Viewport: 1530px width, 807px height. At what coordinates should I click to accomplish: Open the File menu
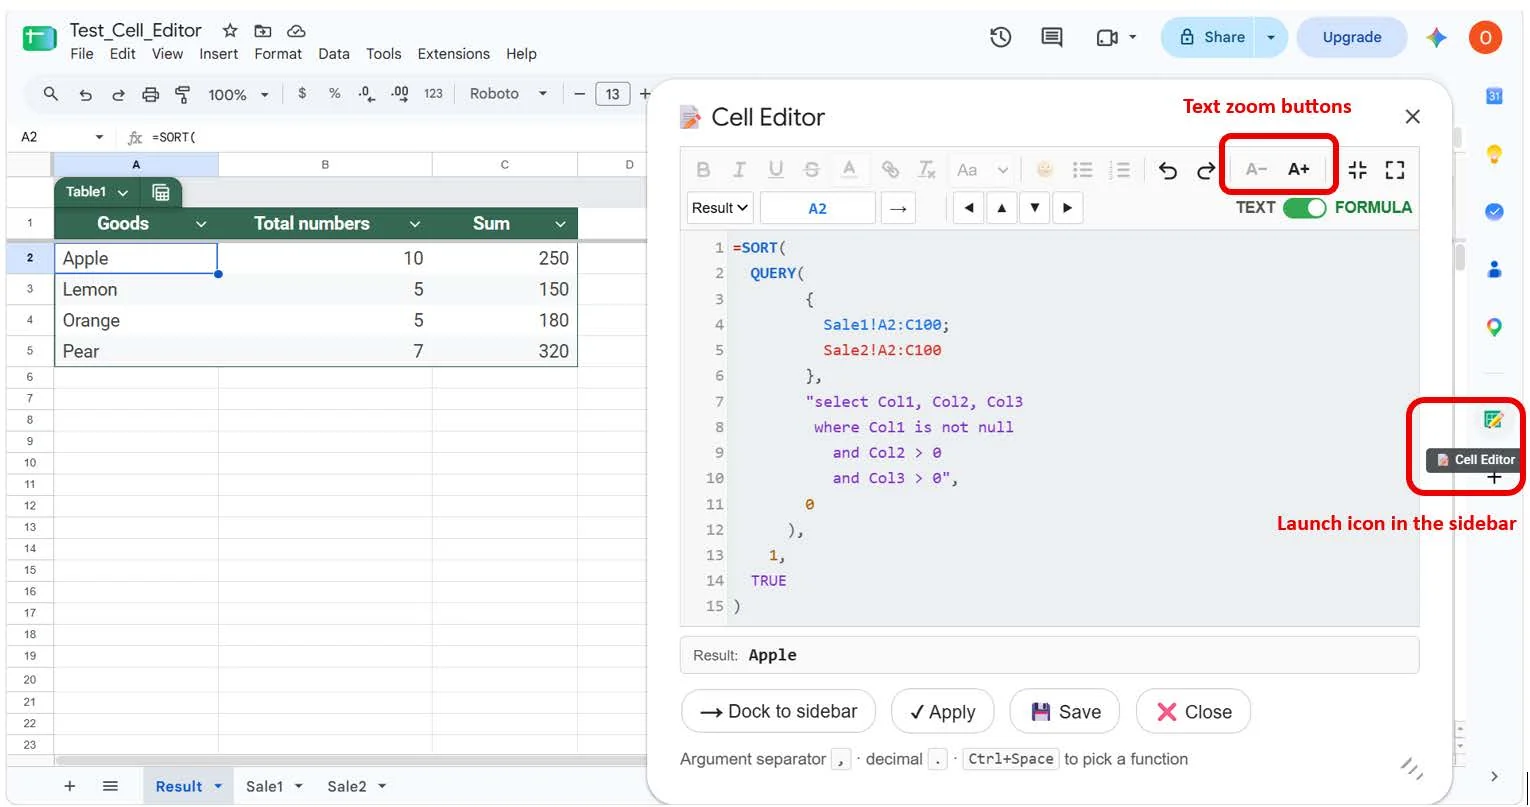pyautogui.click(x=82, y=54)
